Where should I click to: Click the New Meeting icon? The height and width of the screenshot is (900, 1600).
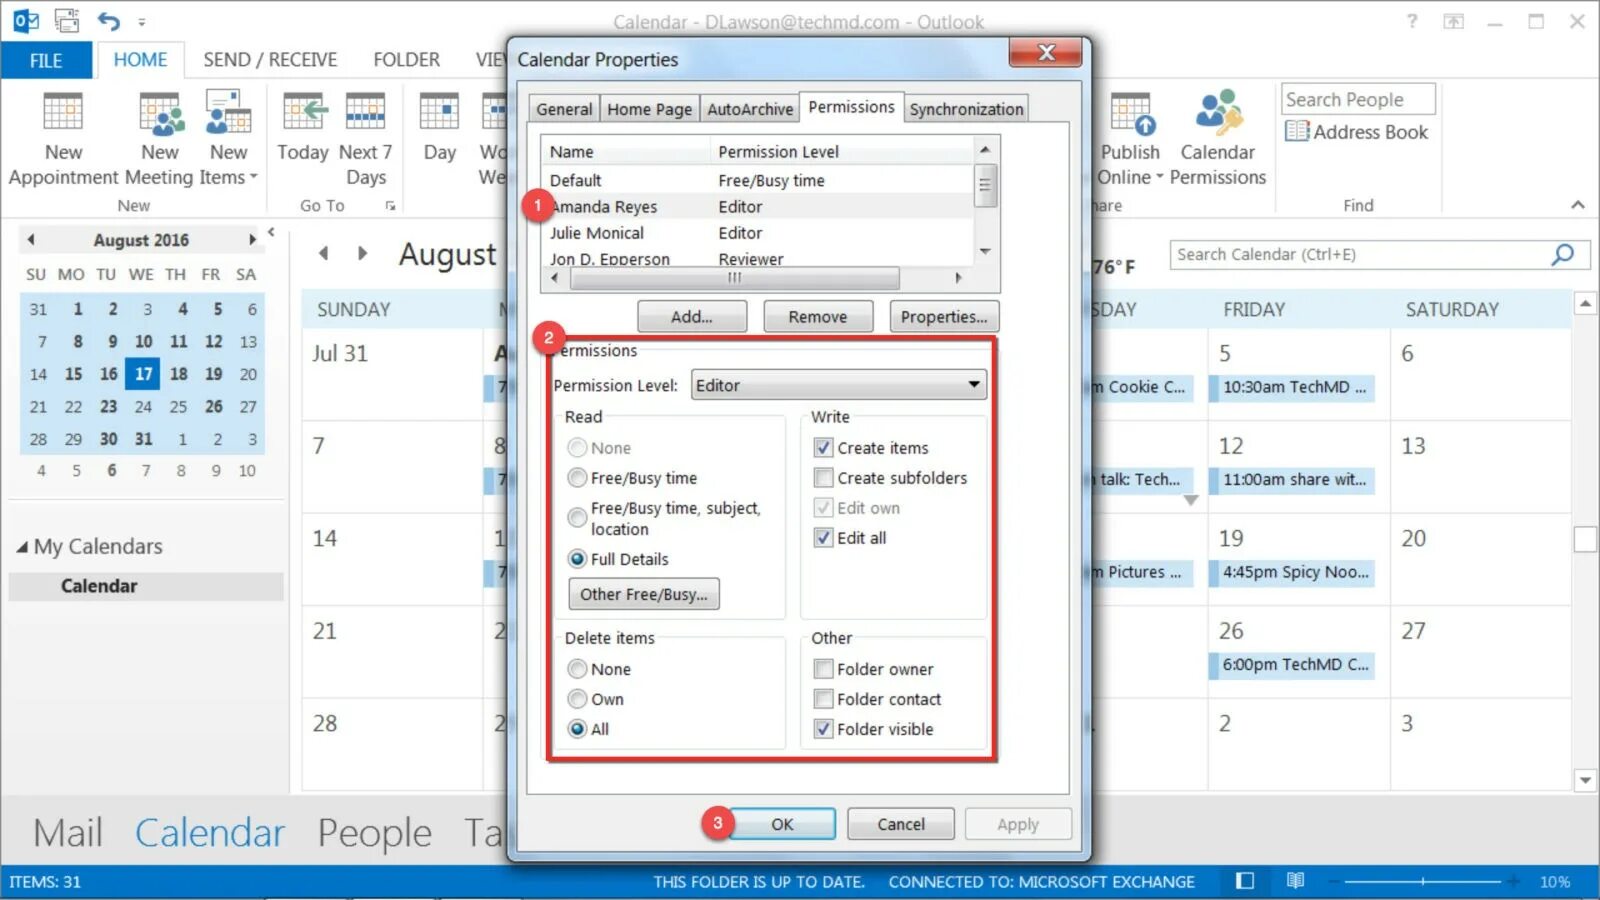pyautogui.click(x=161, y=112)
